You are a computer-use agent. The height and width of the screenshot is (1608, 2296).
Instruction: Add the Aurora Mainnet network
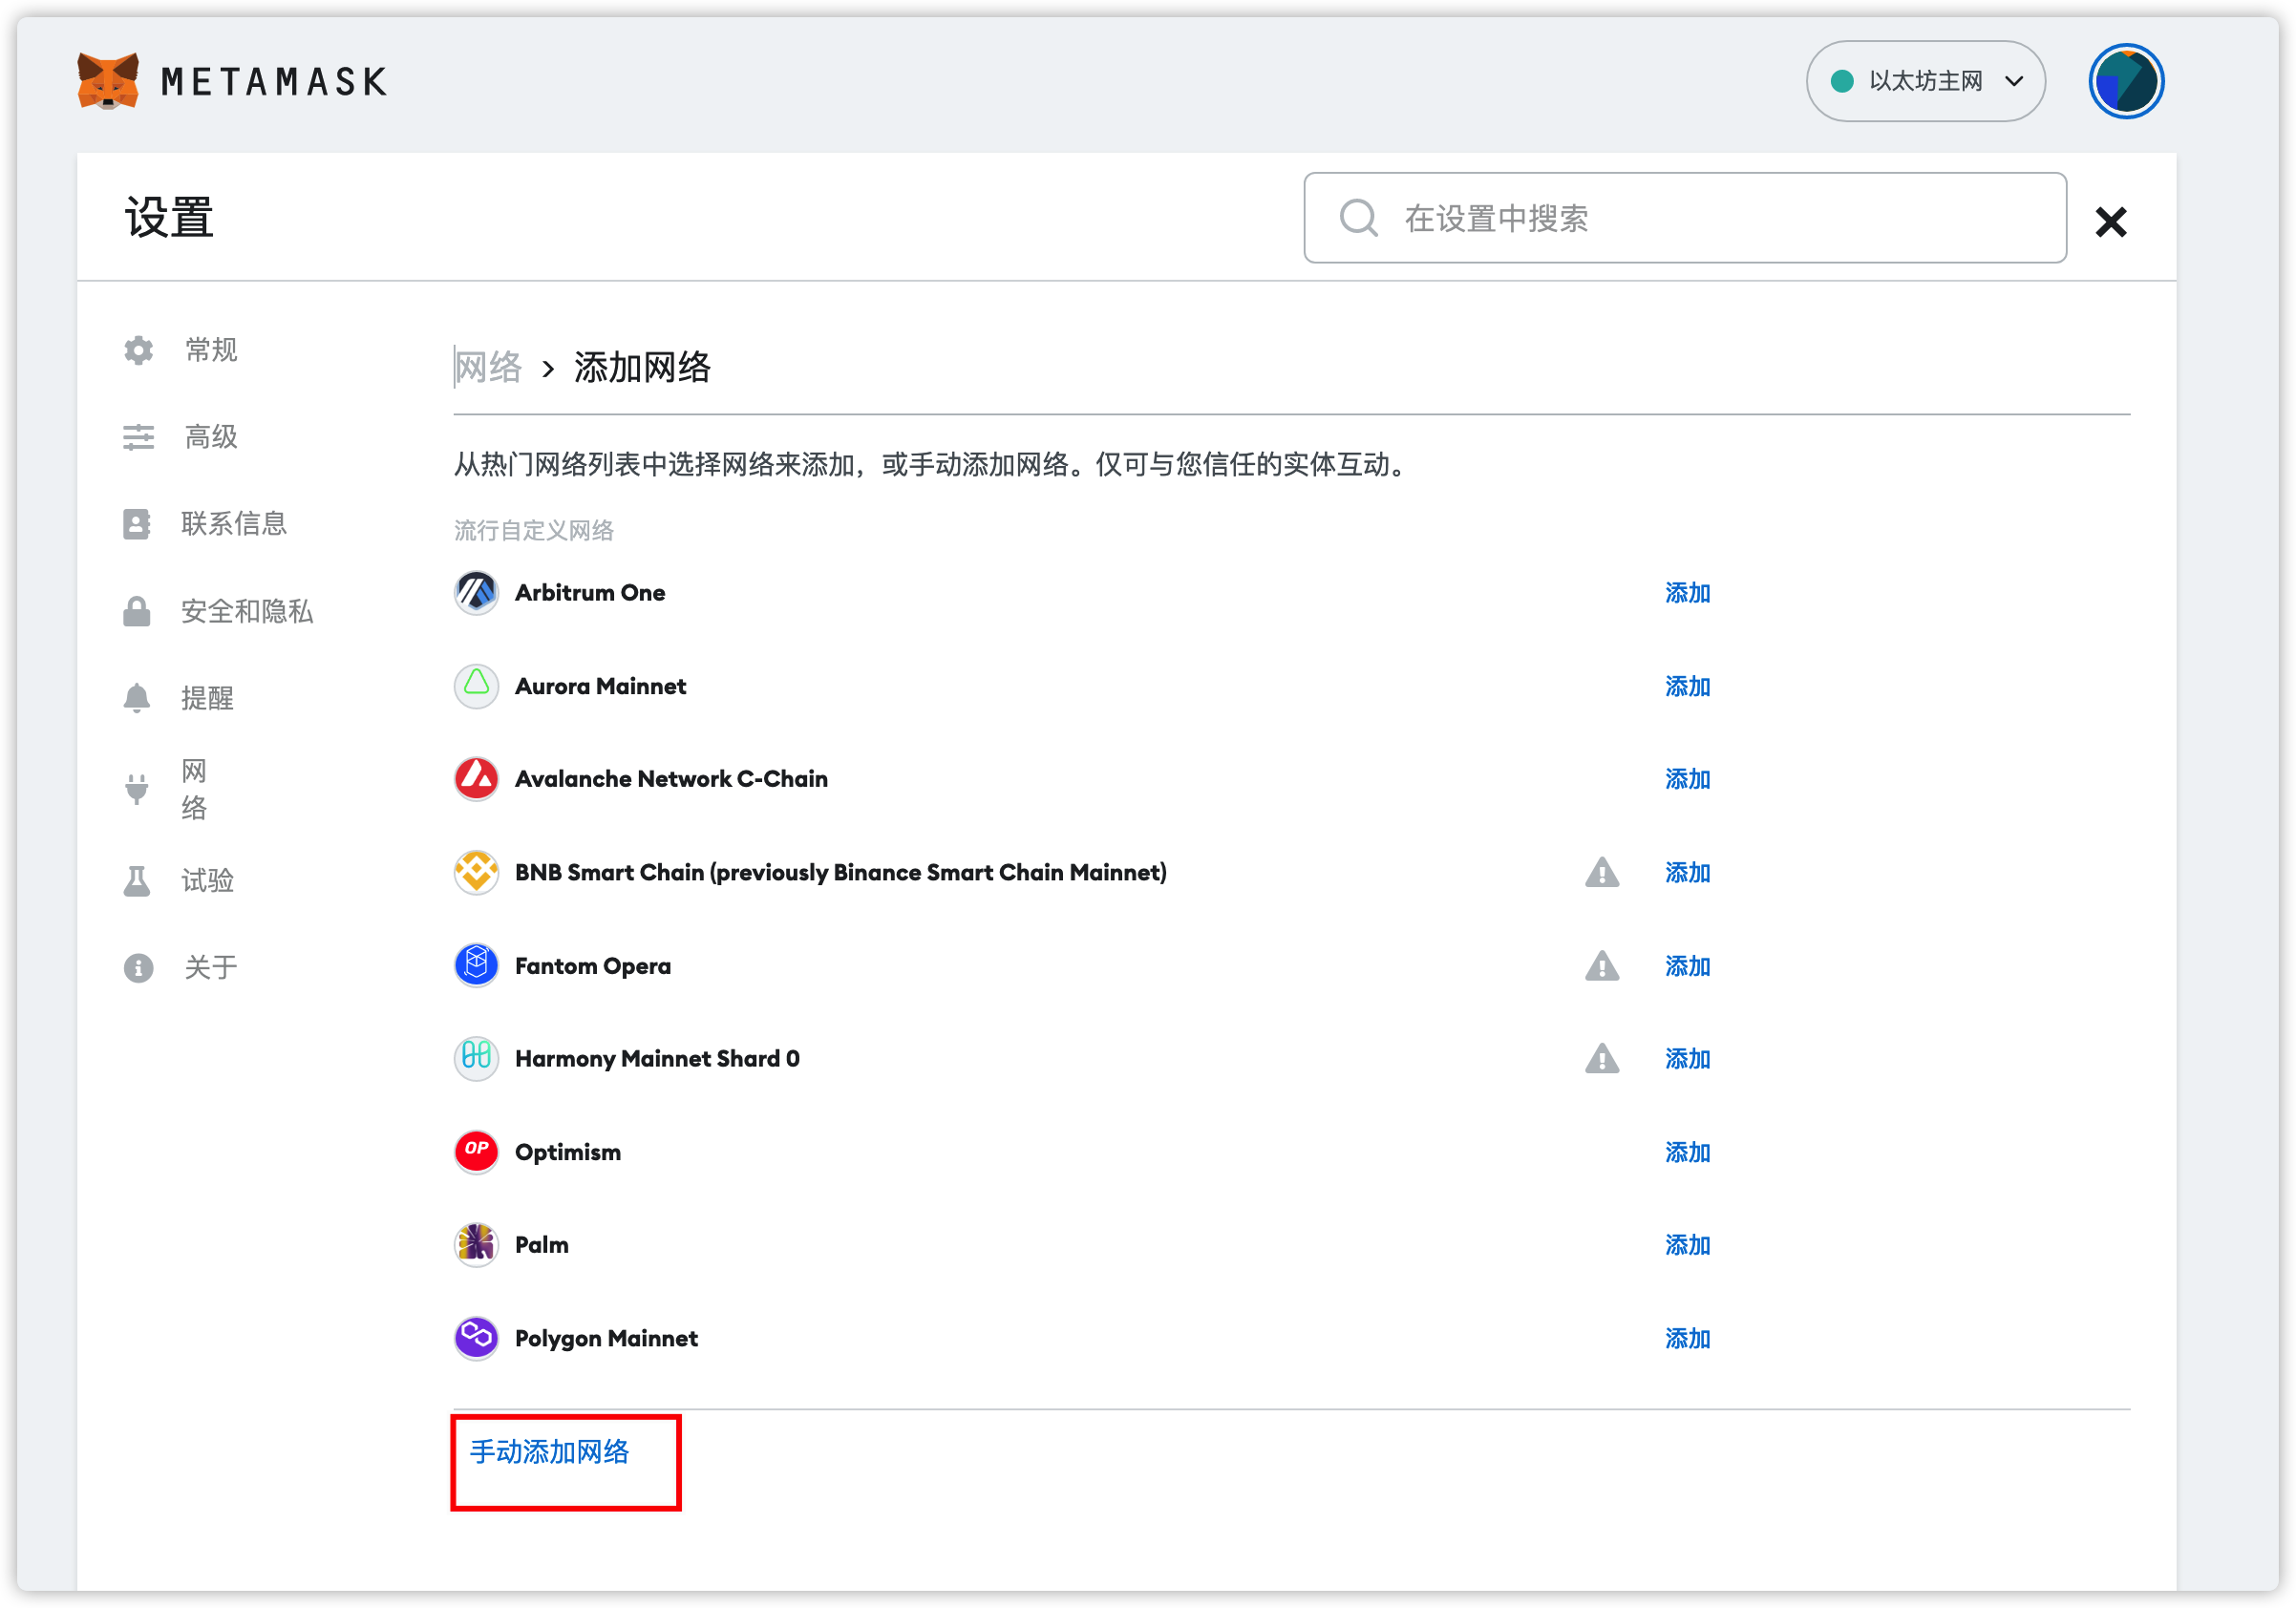(x=1687, y=686)
